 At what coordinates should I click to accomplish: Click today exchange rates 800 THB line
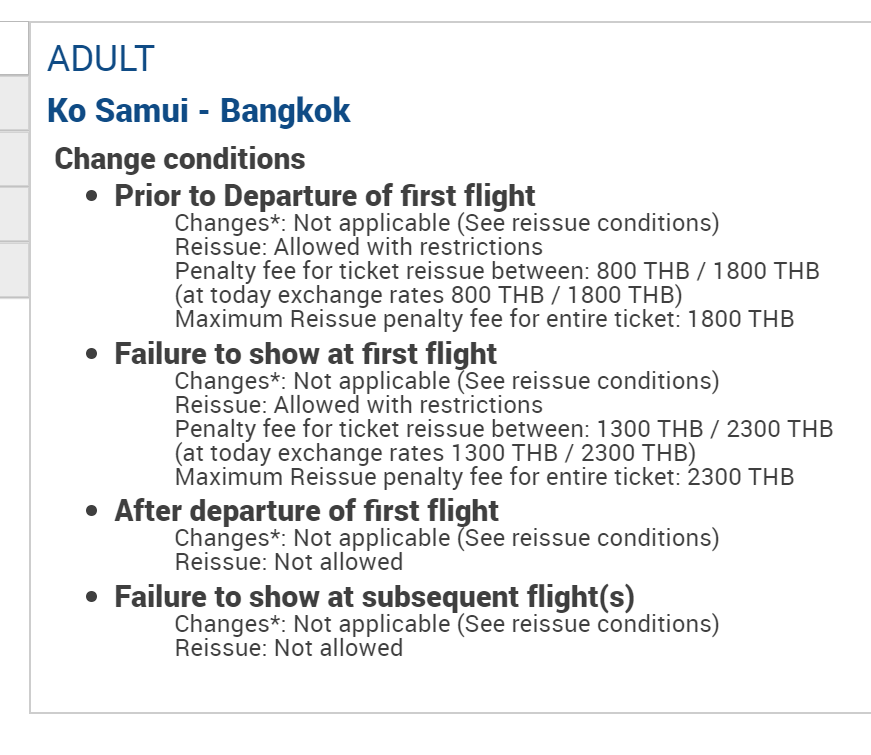428,295
